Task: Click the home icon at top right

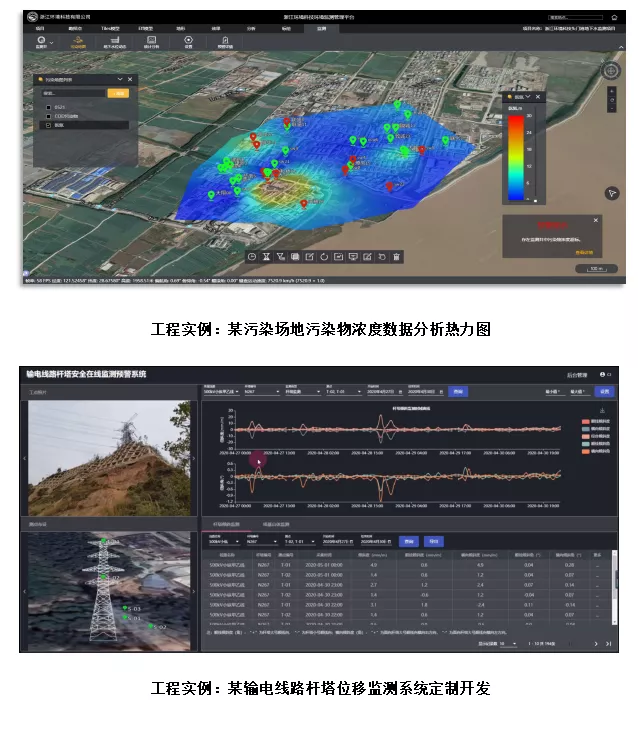Action: [x=614, y=17]
